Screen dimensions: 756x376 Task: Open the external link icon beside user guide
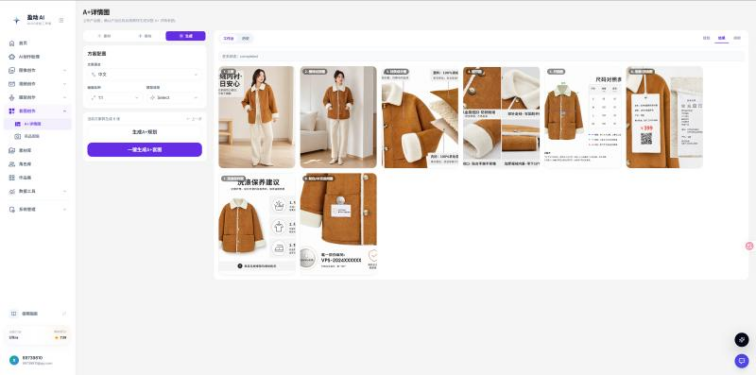pyautogui.click(x=64, y=314)
